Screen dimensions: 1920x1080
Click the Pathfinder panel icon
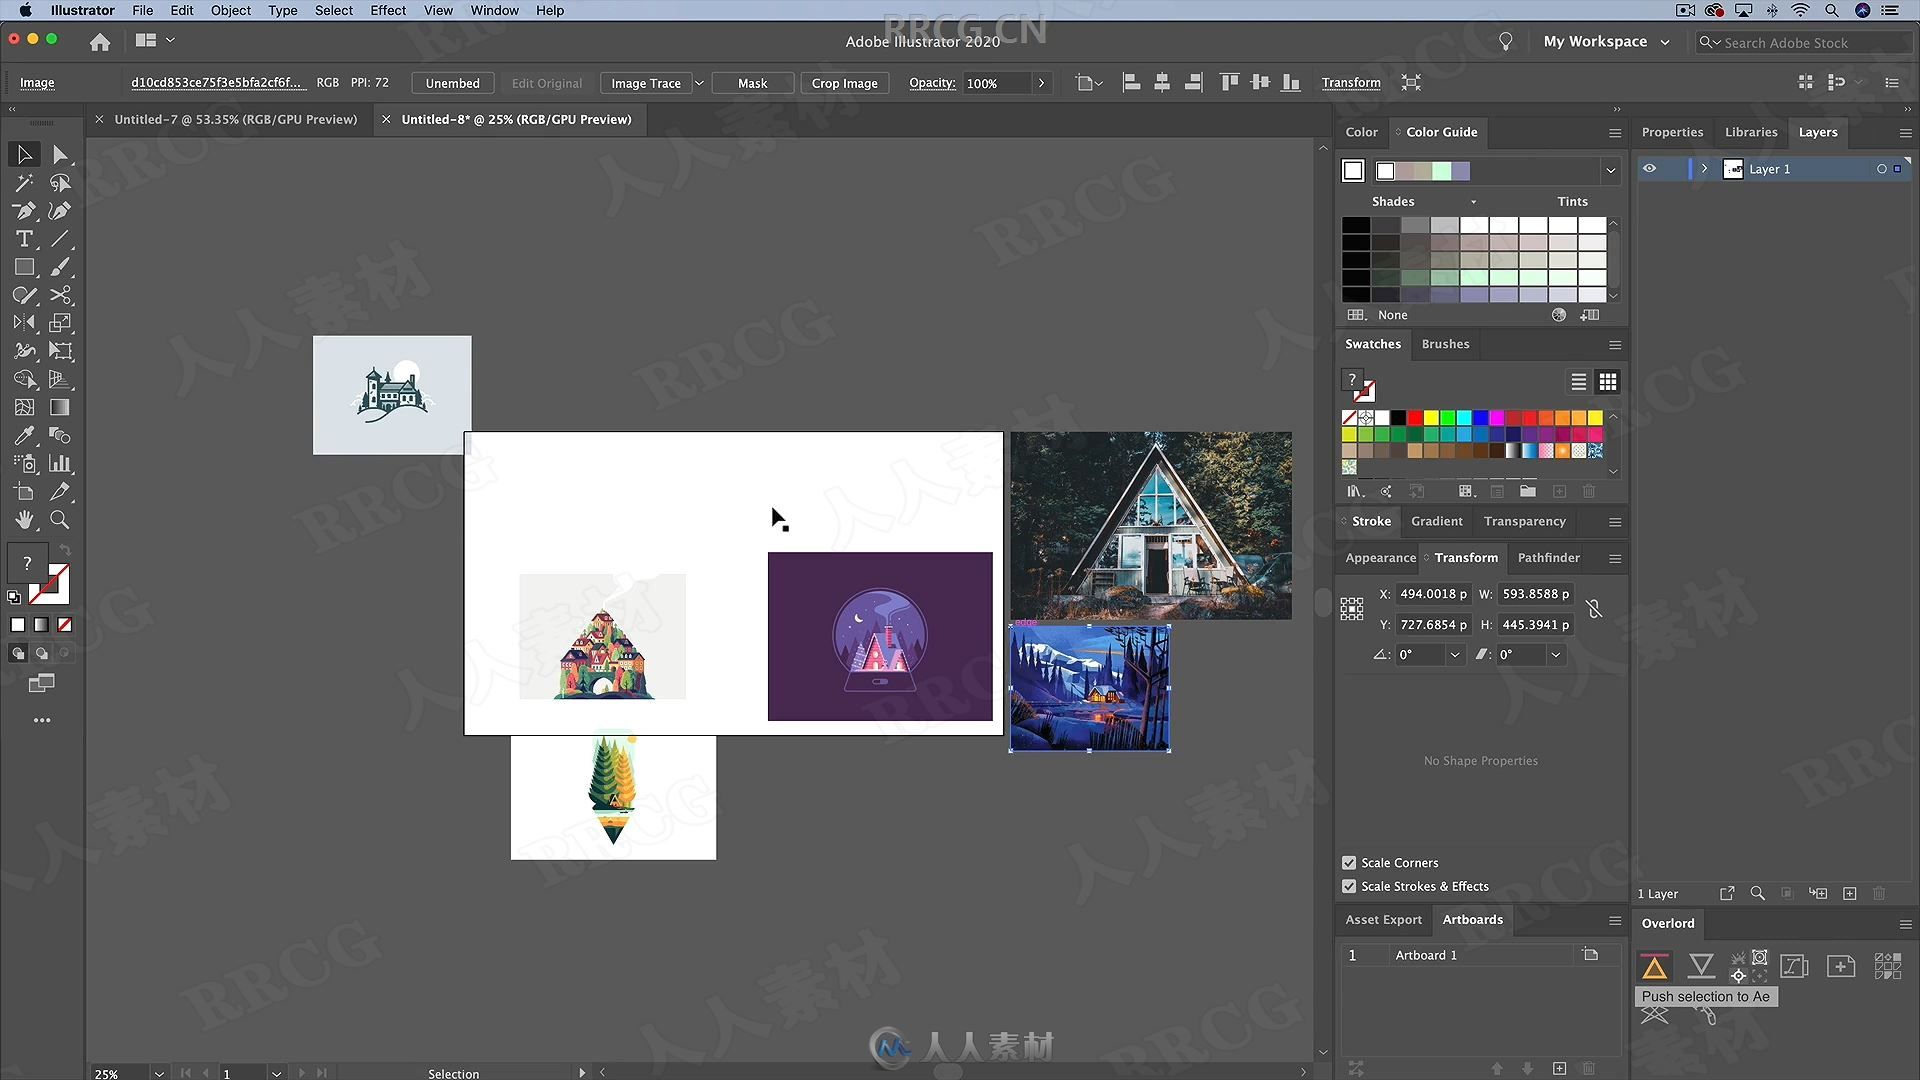coord(1547,558)
